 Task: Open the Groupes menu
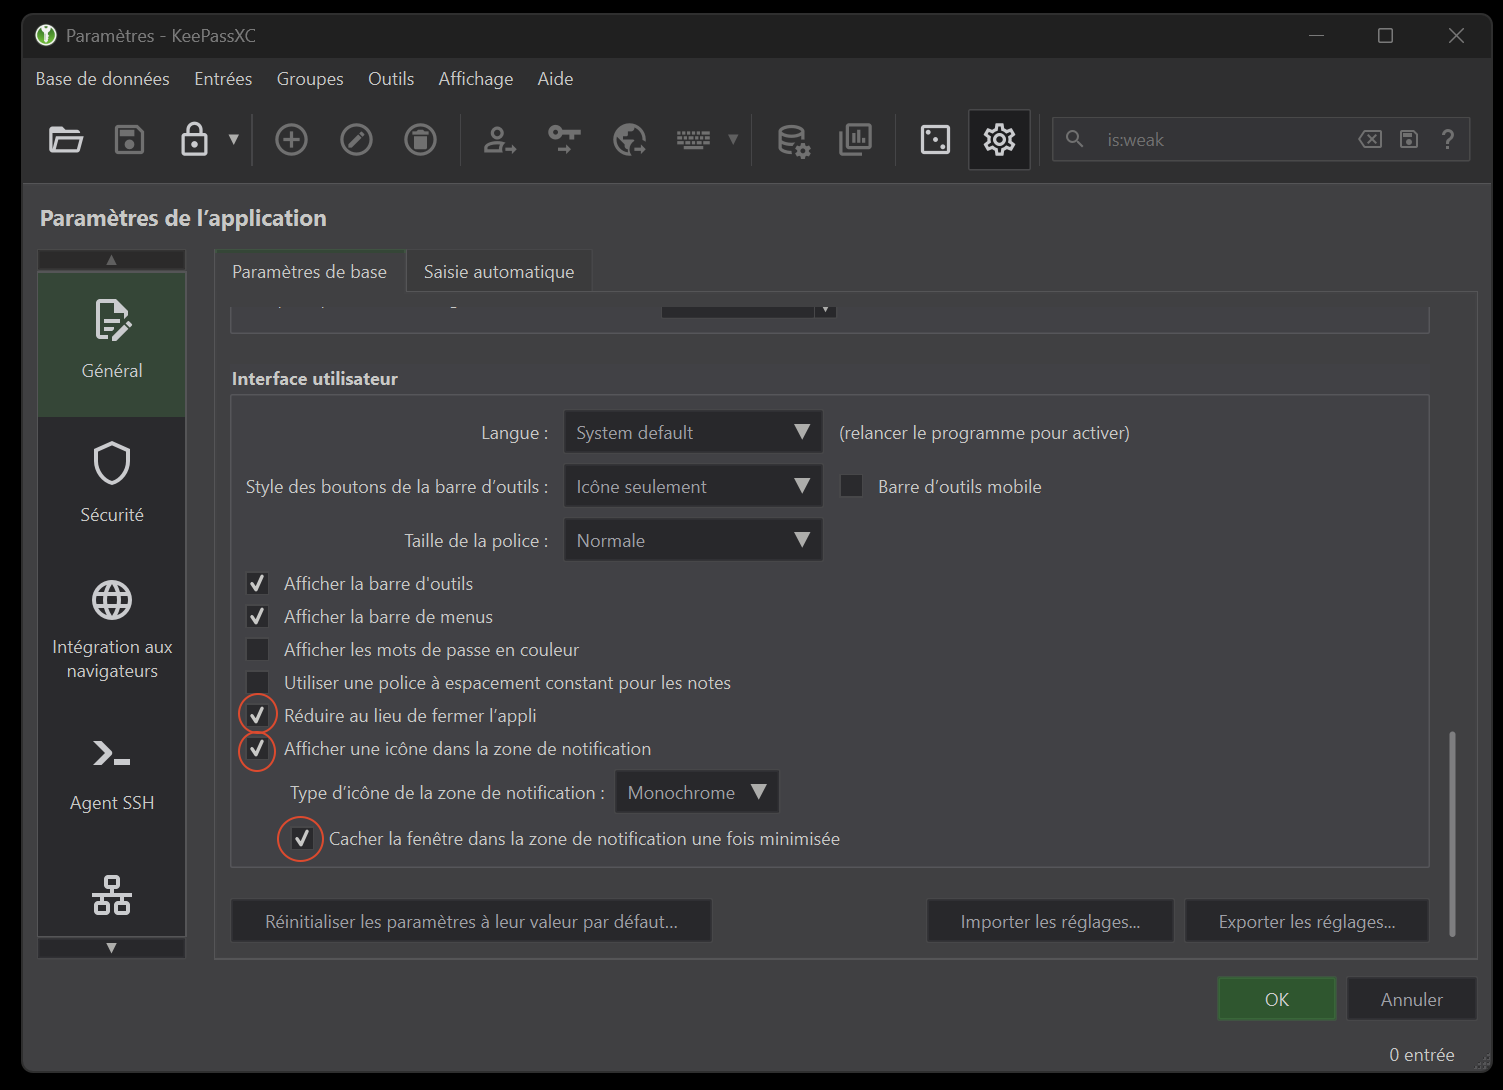310,79
